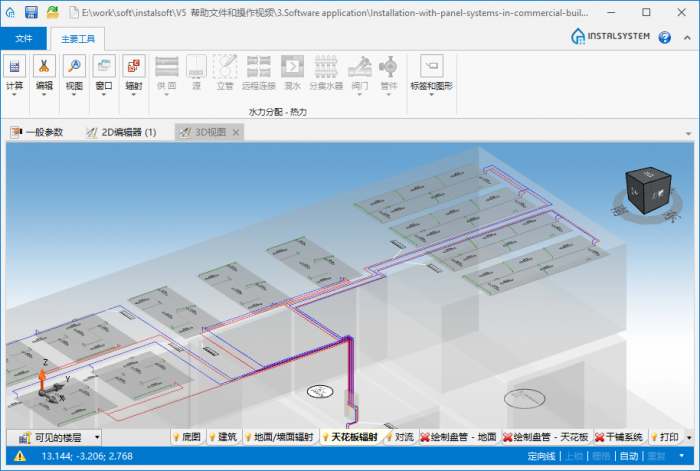
Task: Switch to the 2D编辑器 (1) tab
Action: 121,132
